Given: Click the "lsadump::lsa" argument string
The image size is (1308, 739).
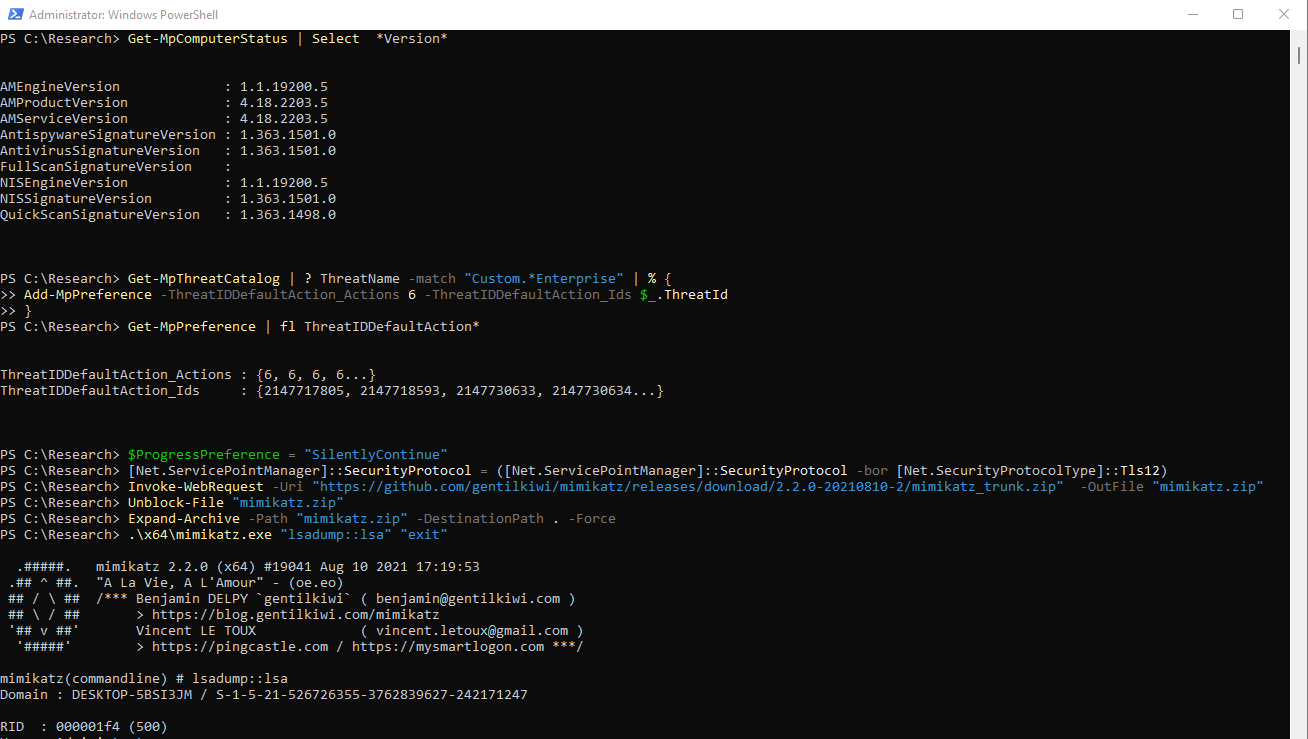Looking at the screenshot, I should coord(336,535).
